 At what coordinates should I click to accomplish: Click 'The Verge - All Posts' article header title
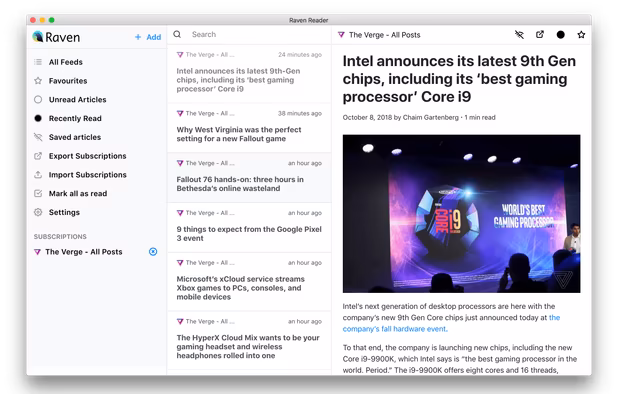point(384,35)
